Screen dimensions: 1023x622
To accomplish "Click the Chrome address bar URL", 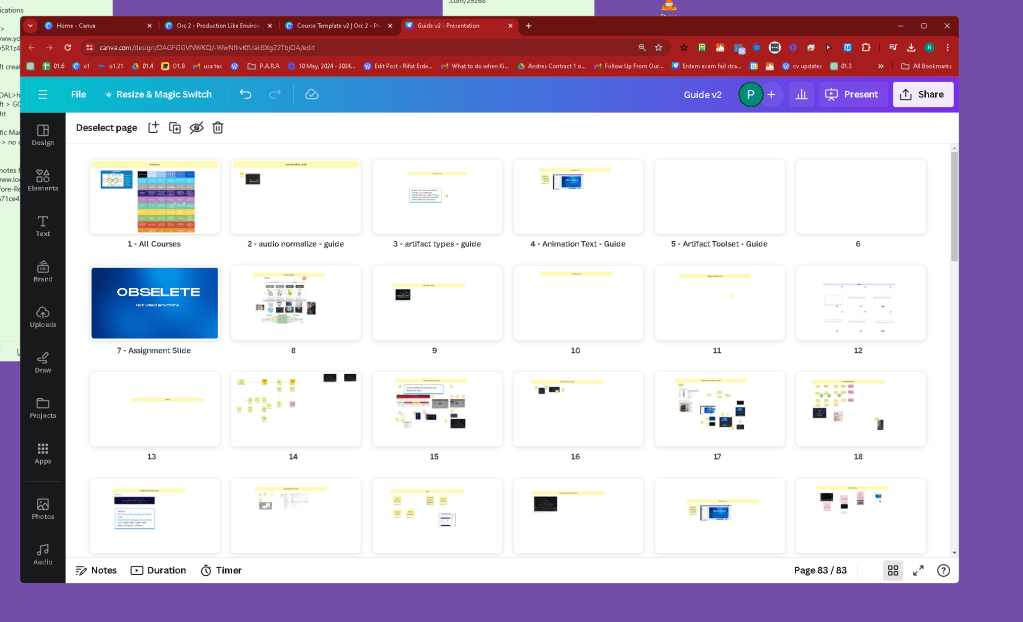I will 207,48.
